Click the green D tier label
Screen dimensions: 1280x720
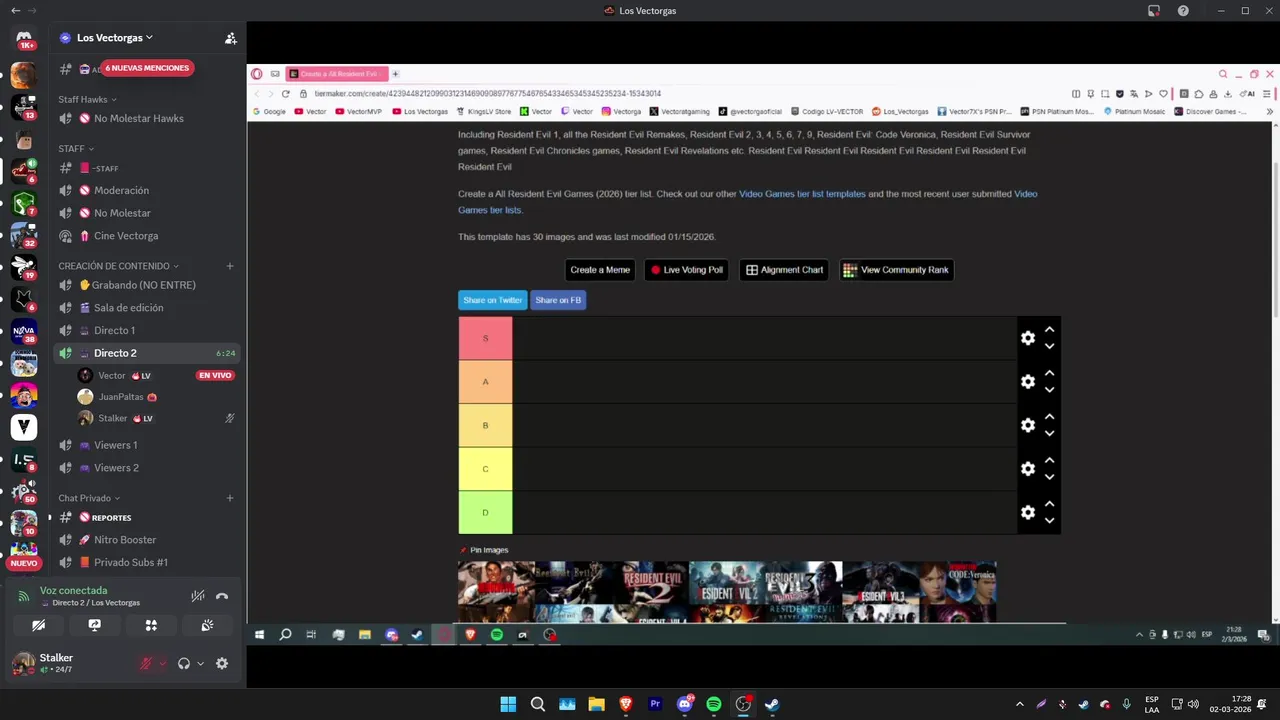(x=485, y=512)
